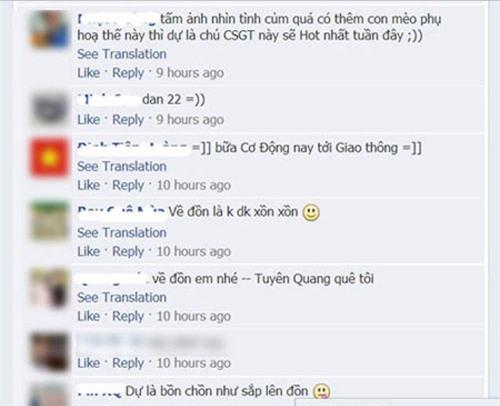This screenshot has height=406, width=500.
Task: See Translation for 'bữa Cơ Động' comment
Action: 122,166
